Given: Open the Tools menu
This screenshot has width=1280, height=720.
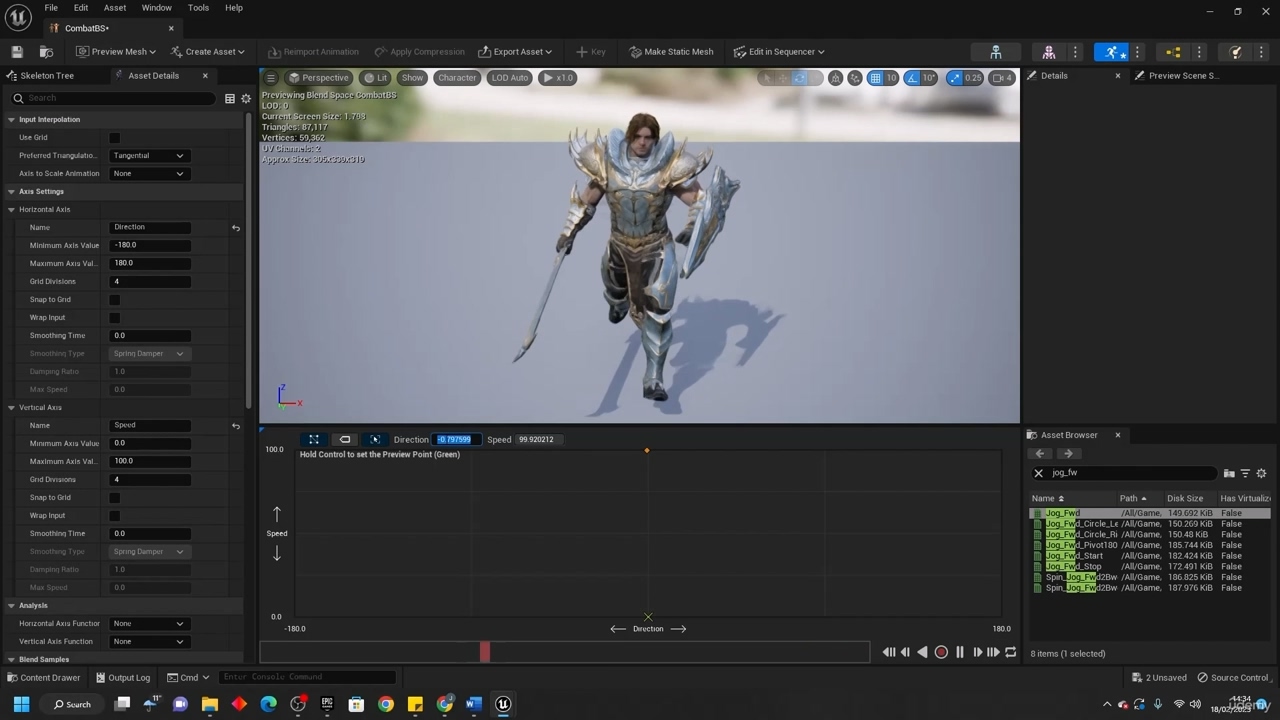Looking at the screenshot, I should click(x=198, y=8).
